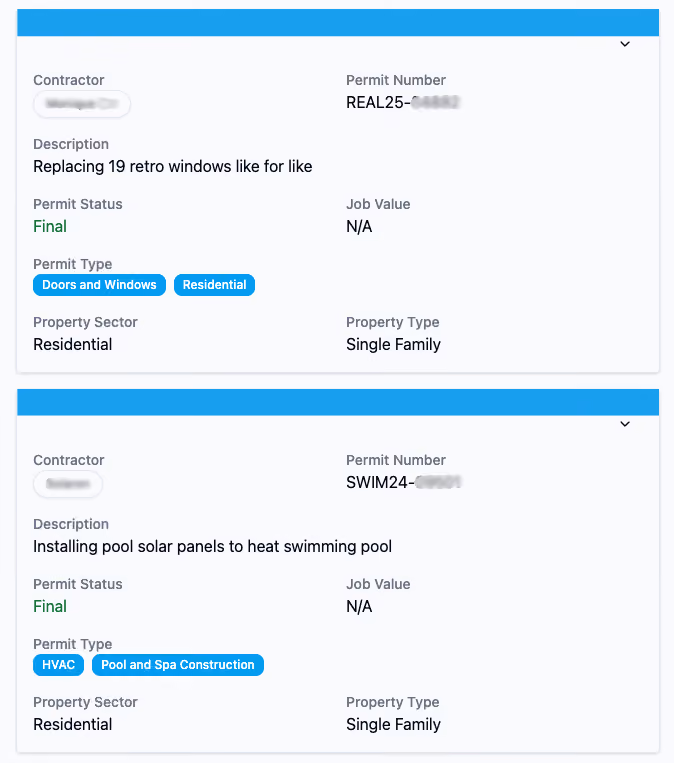Click the N/A job value on first card
This screenshot has width=674, height=763.
[359, 226]
